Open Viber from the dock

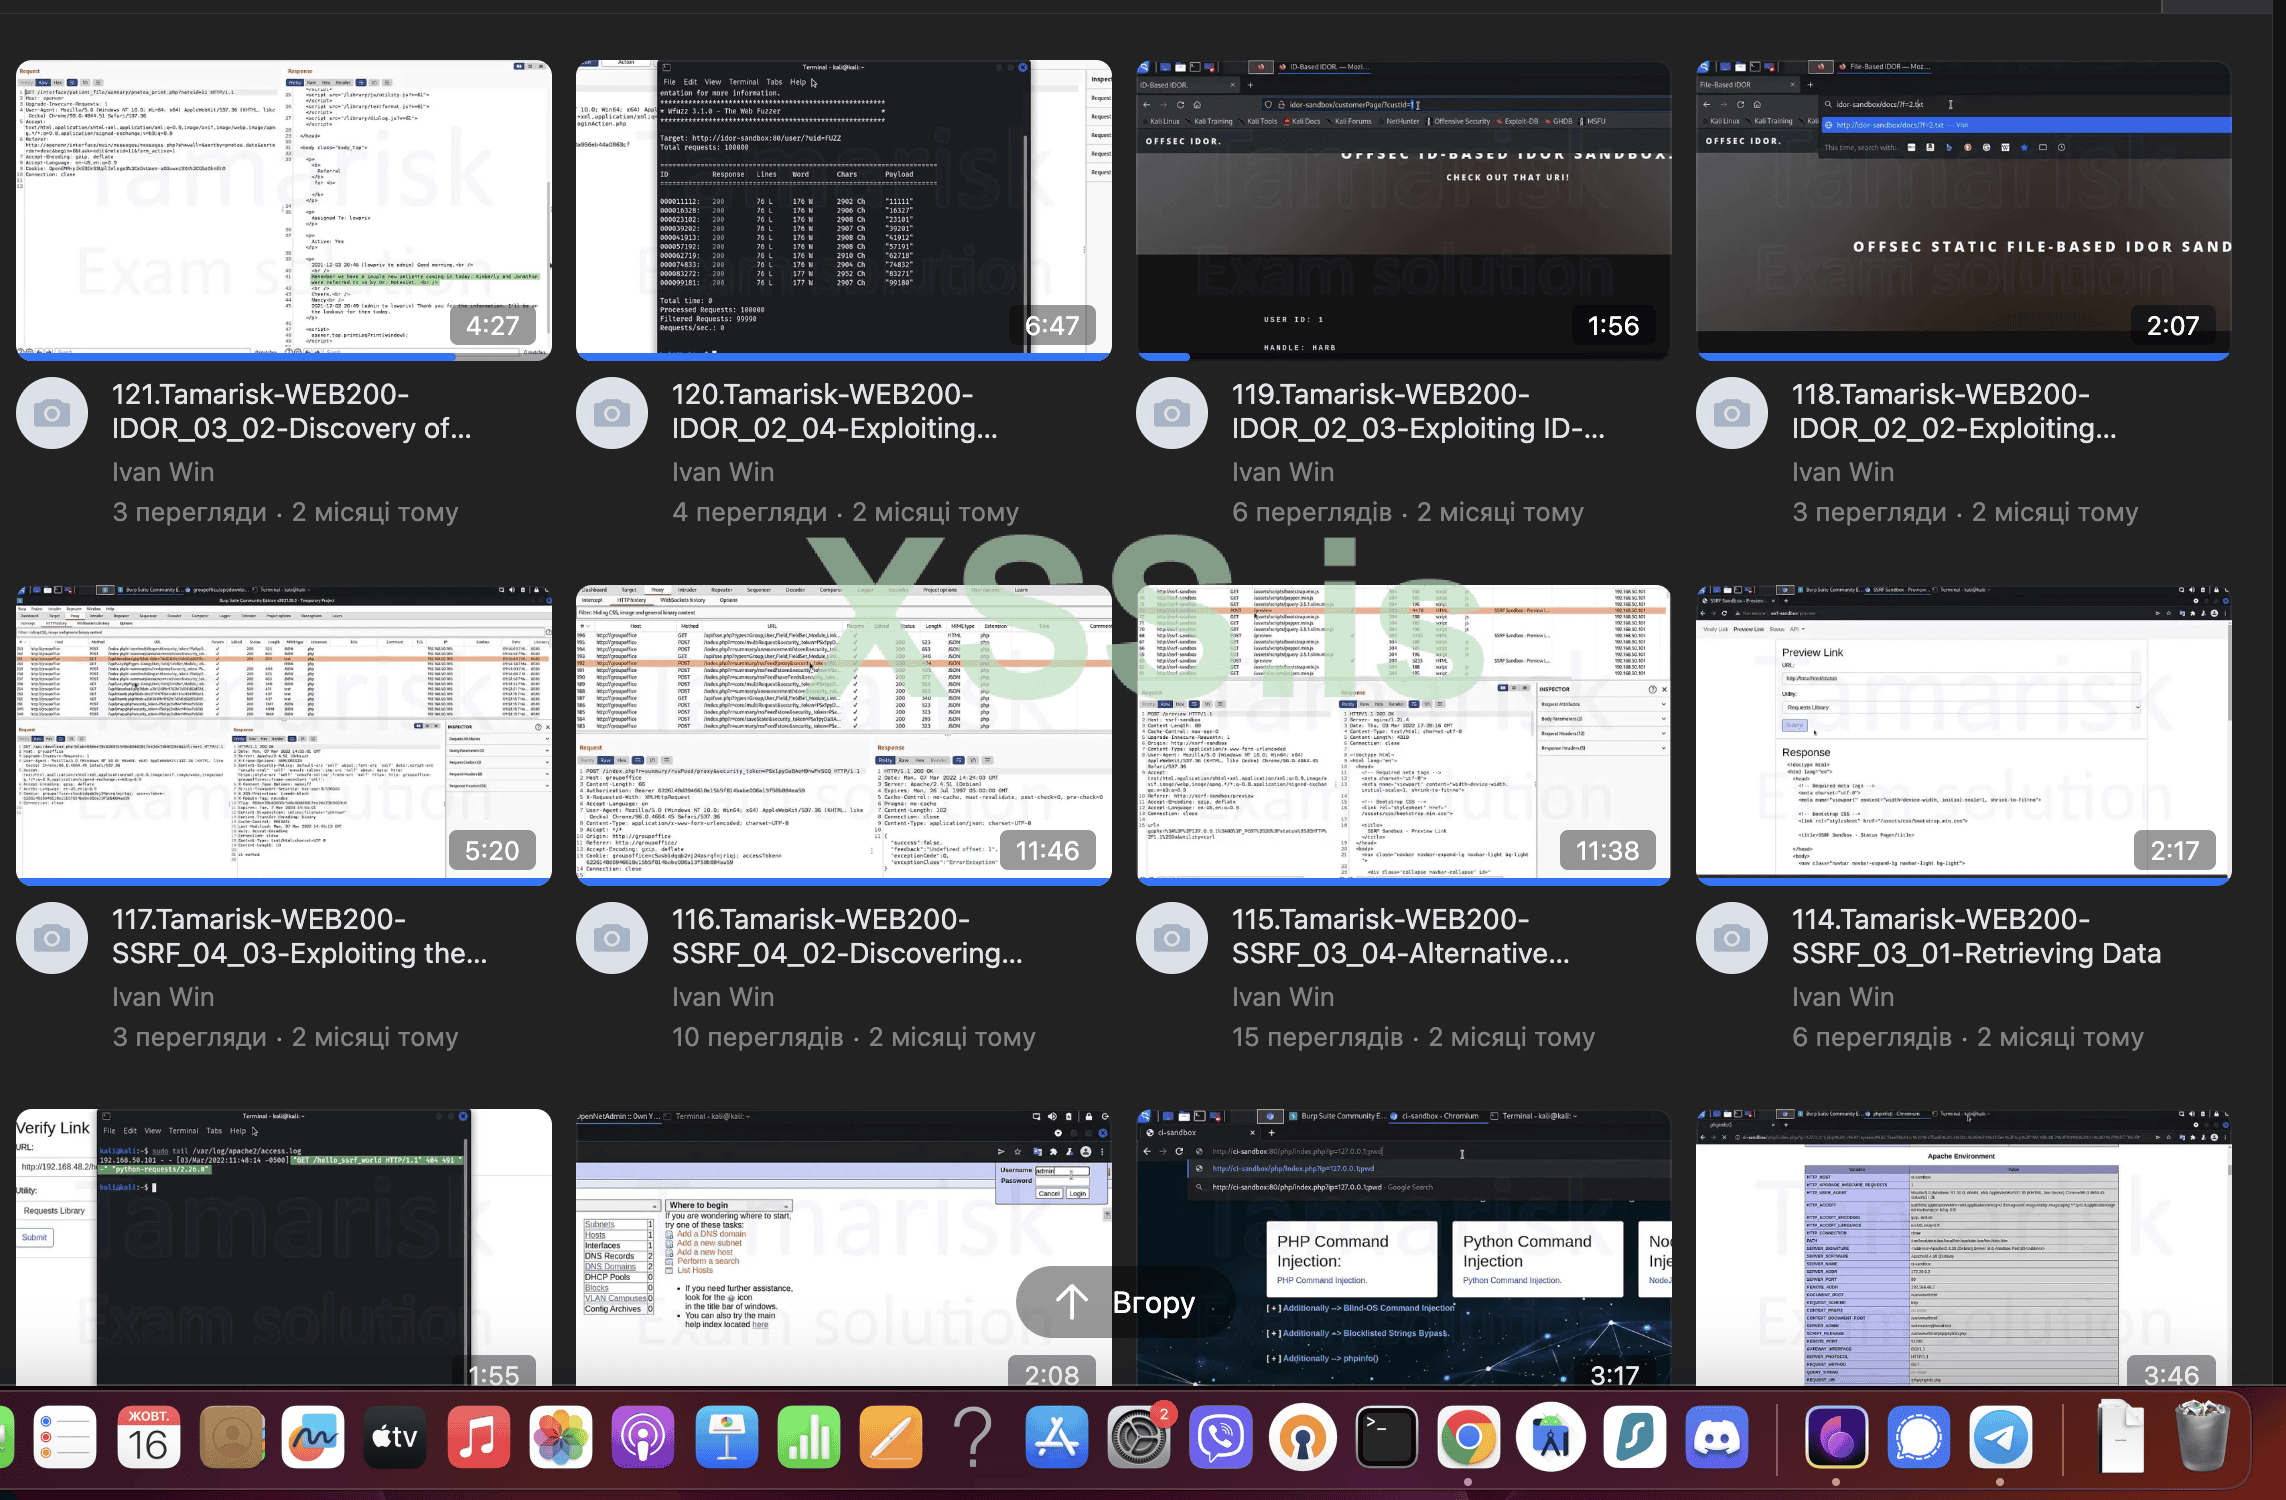1221,1438
